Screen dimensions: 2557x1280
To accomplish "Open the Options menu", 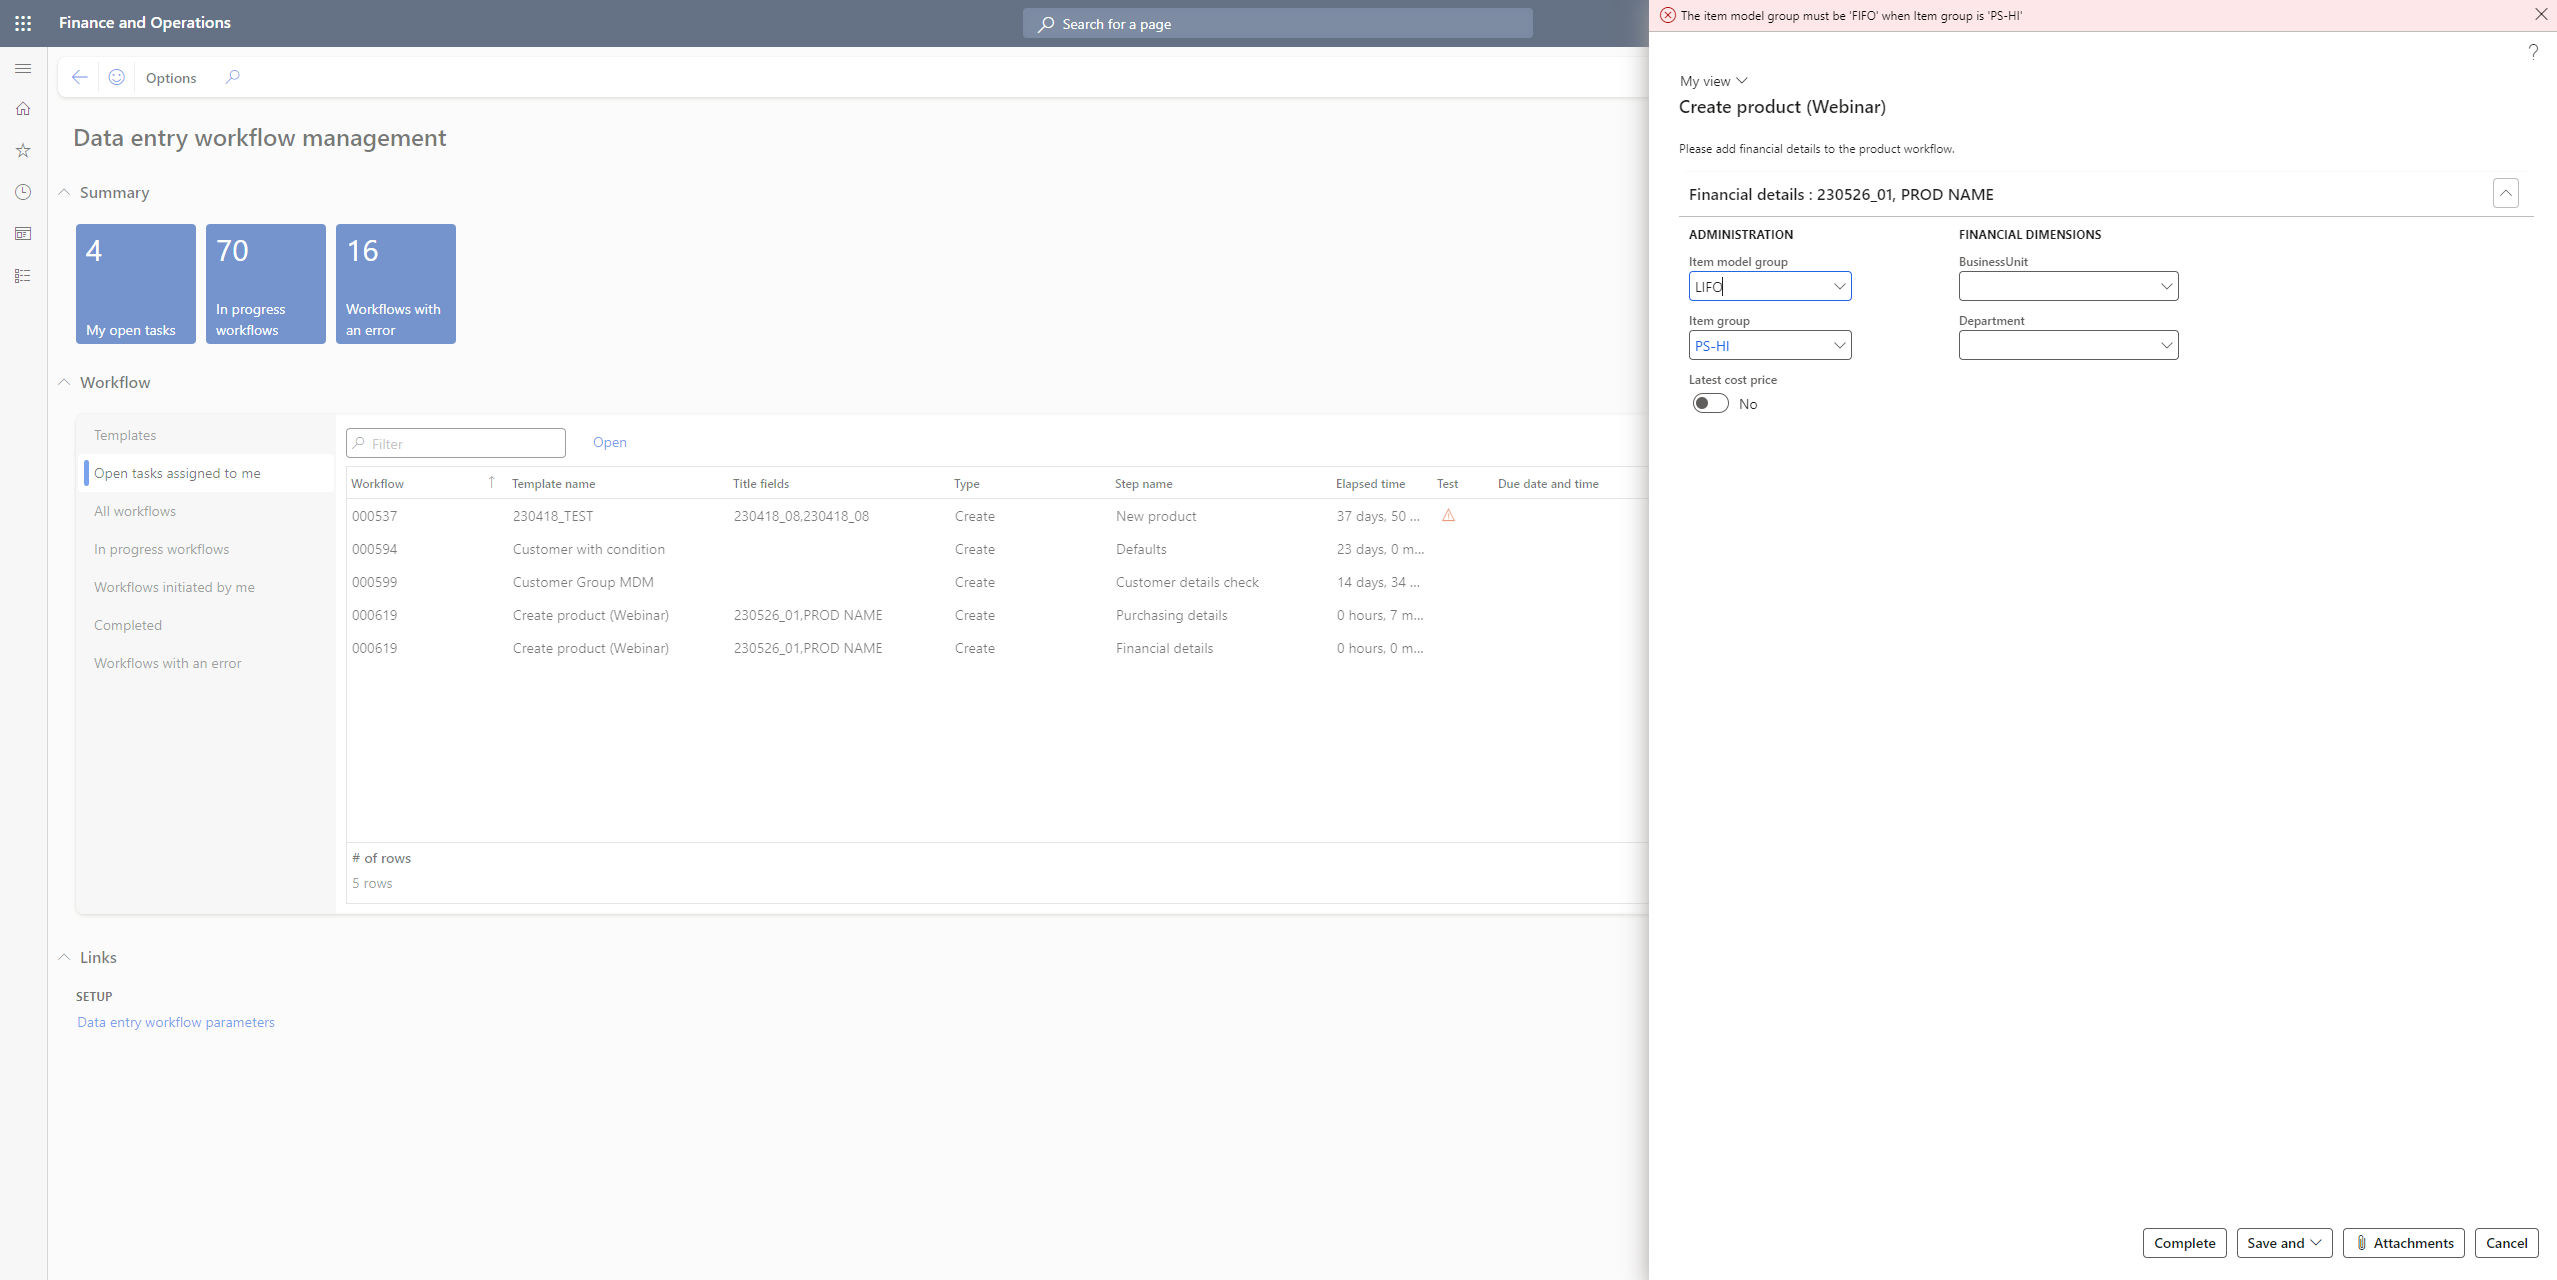I will coord(171,78).
